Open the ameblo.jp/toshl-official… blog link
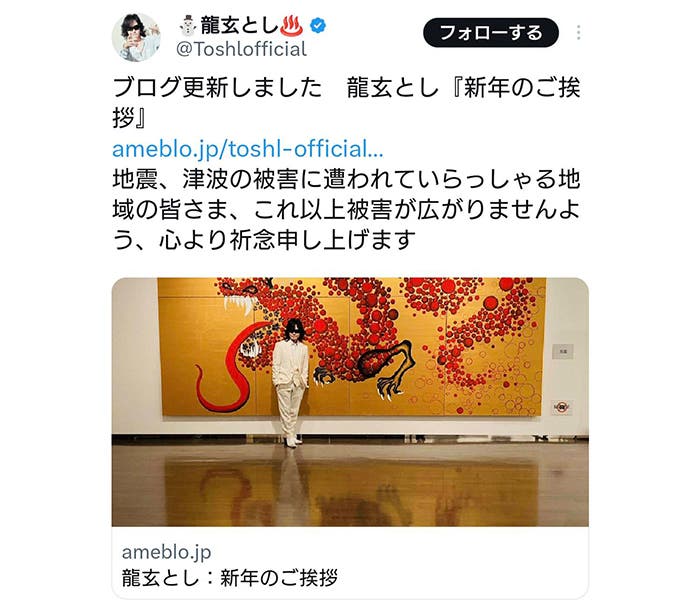 248,149
